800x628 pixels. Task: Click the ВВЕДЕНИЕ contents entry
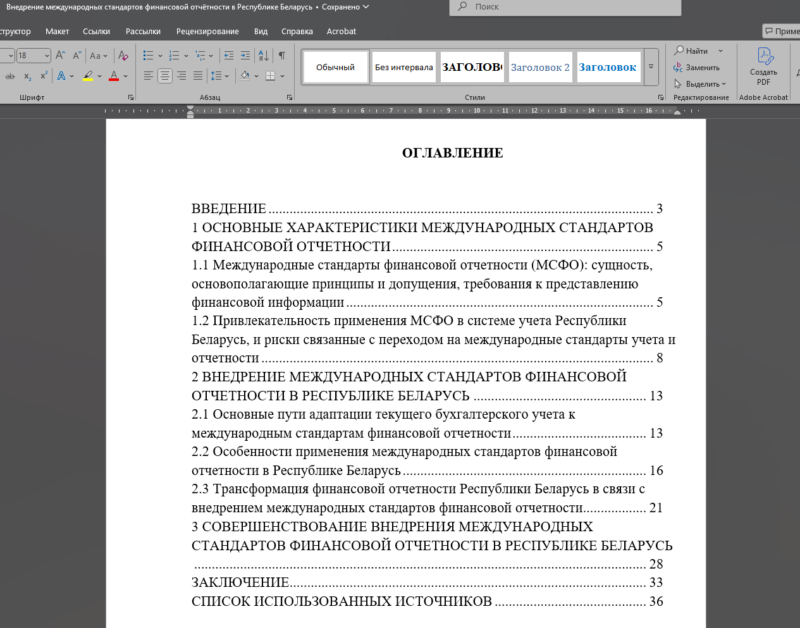point(427,209)
